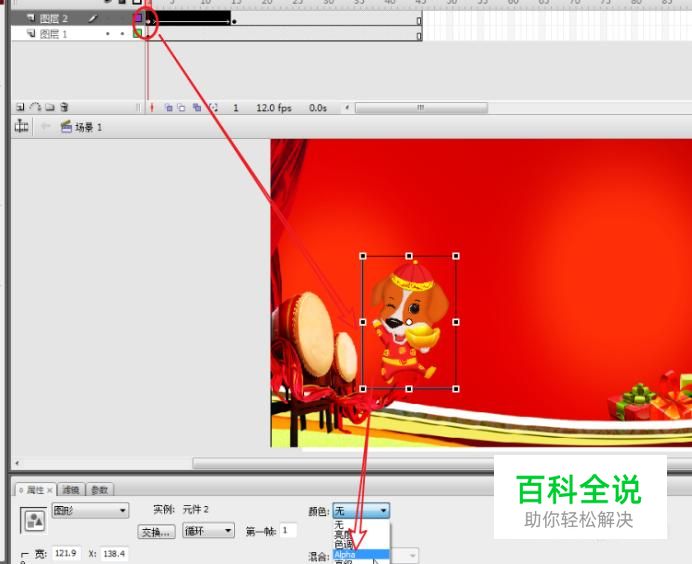
Task: Click the X position field showing 138.4
Action: pyautogui.click(x=114, y=553)
